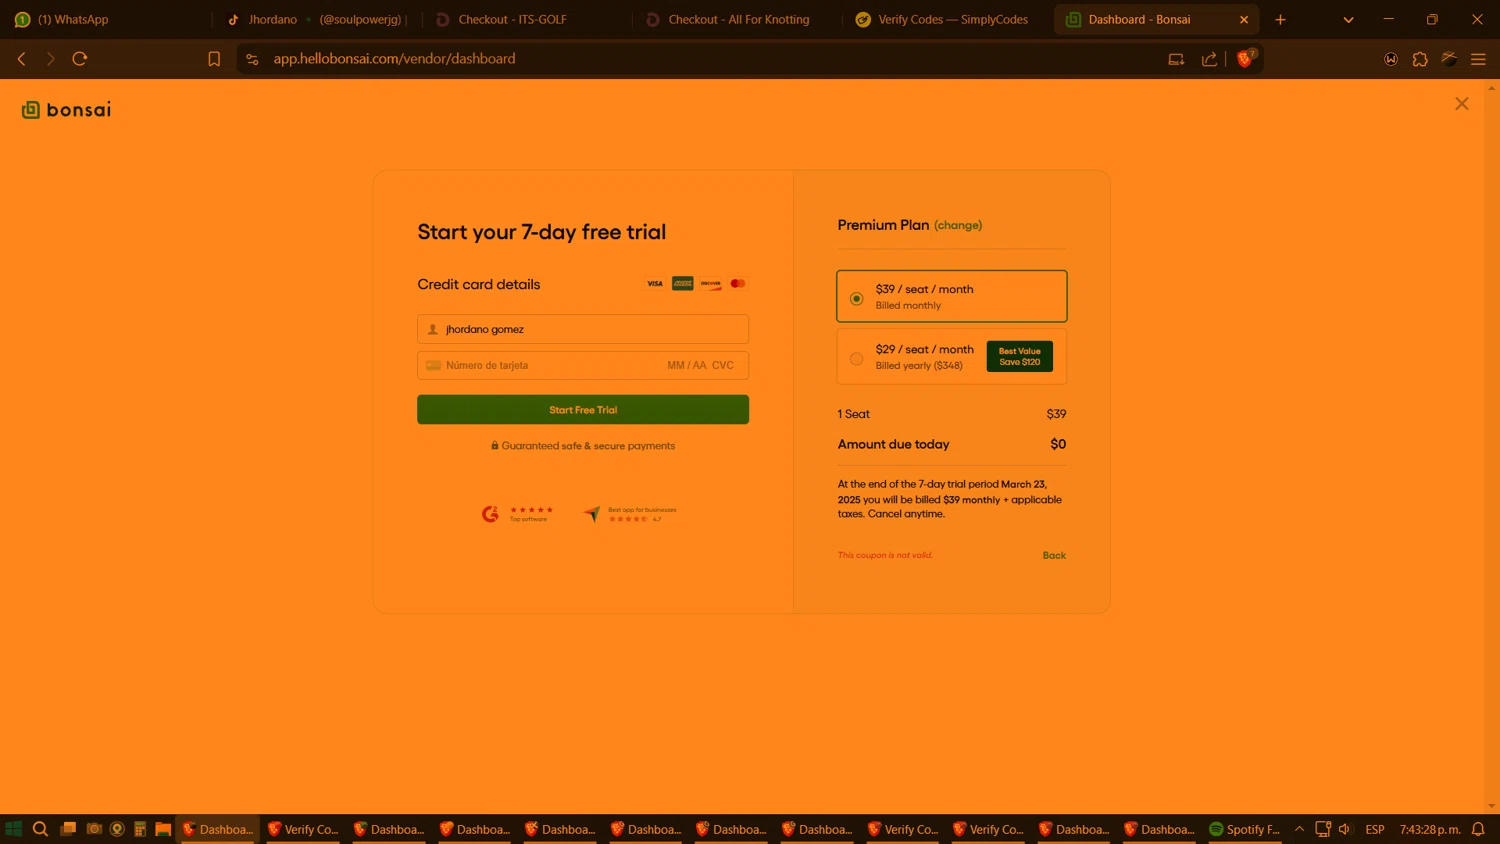This screenshot has width=1500, height=844.
Task: Close the Dashboard - Bonsai tab
Action: tap(1244, 19)
